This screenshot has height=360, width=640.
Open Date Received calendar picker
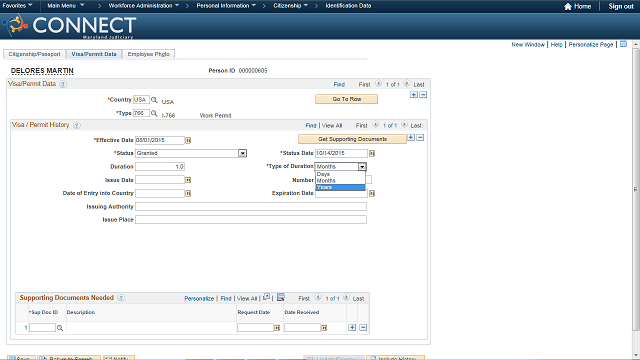click(x=324, y=328)
